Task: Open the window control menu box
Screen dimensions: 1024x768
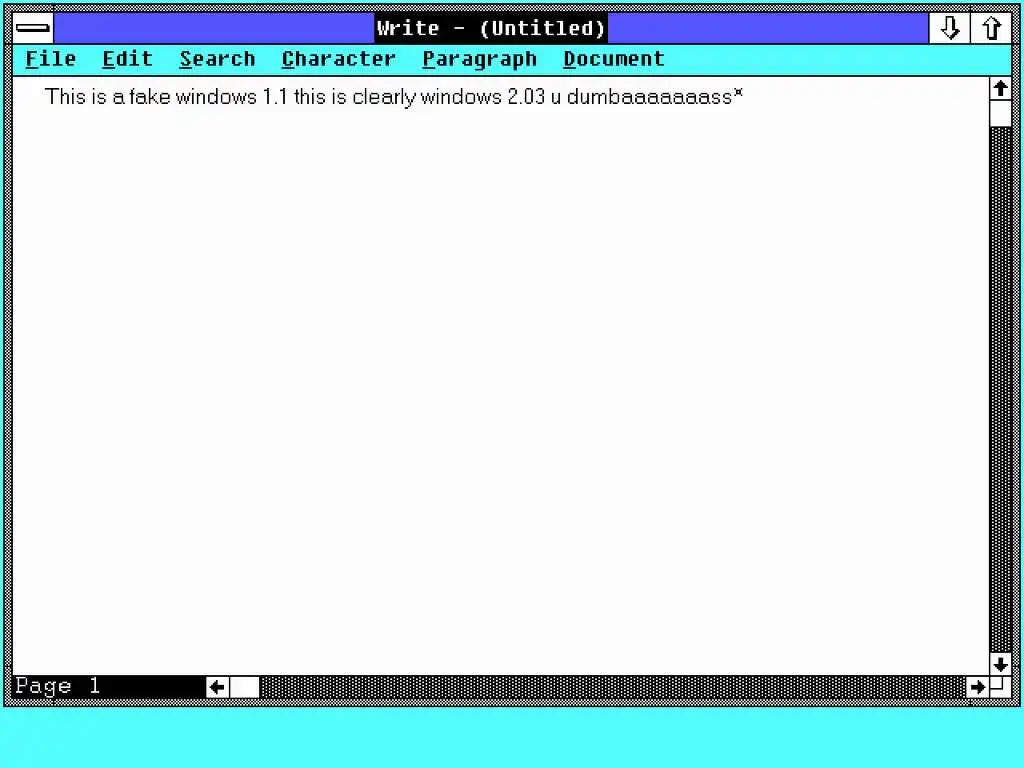Action: pos(33,28)
